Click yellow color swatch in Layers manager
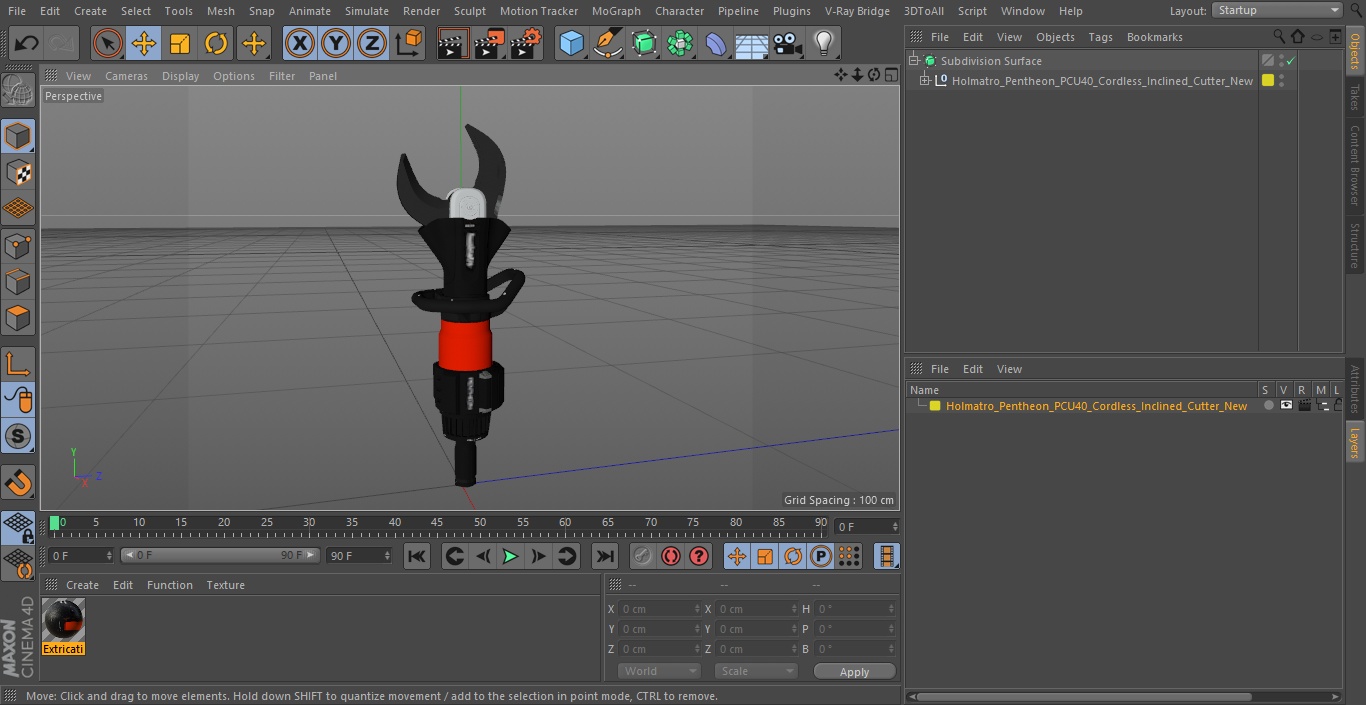 coord(935,406)
